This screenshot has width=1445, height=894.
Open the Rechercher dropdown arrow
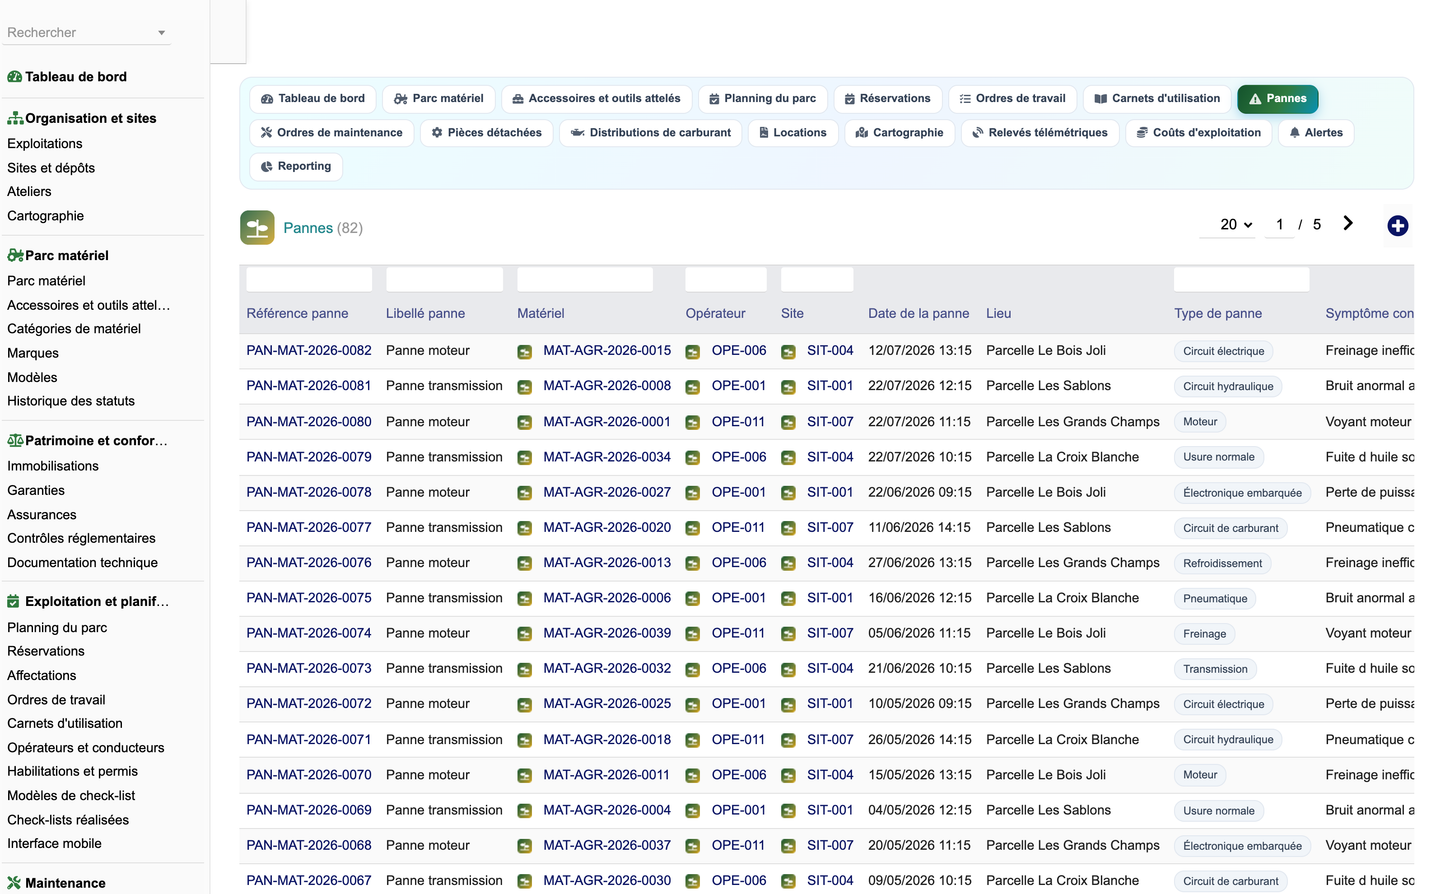coord(161,33)
